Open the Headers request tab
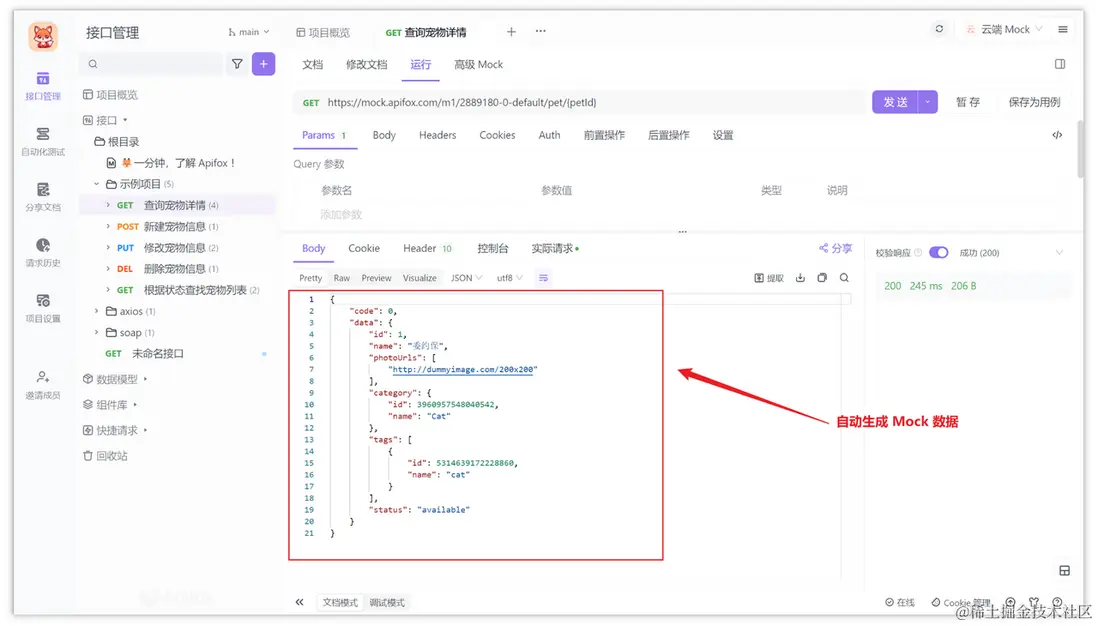 coord(438,135)
